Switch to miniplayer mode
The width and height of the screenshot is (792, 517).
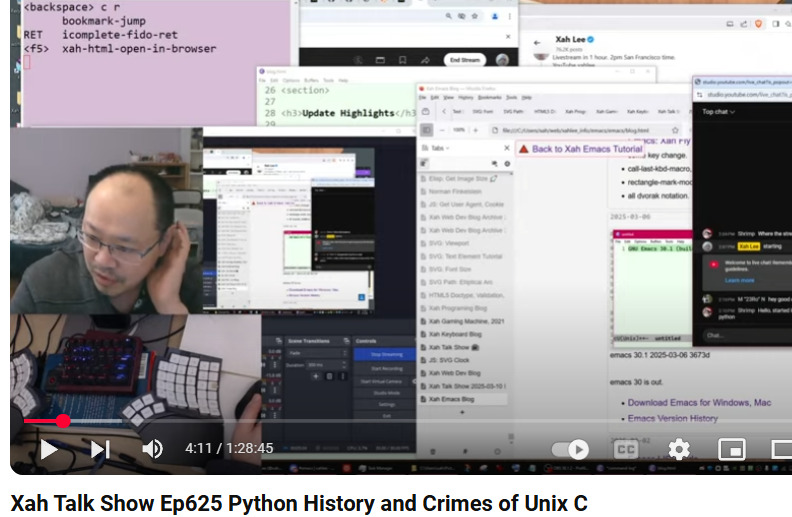pyautogui.click(x=732, y=449)
